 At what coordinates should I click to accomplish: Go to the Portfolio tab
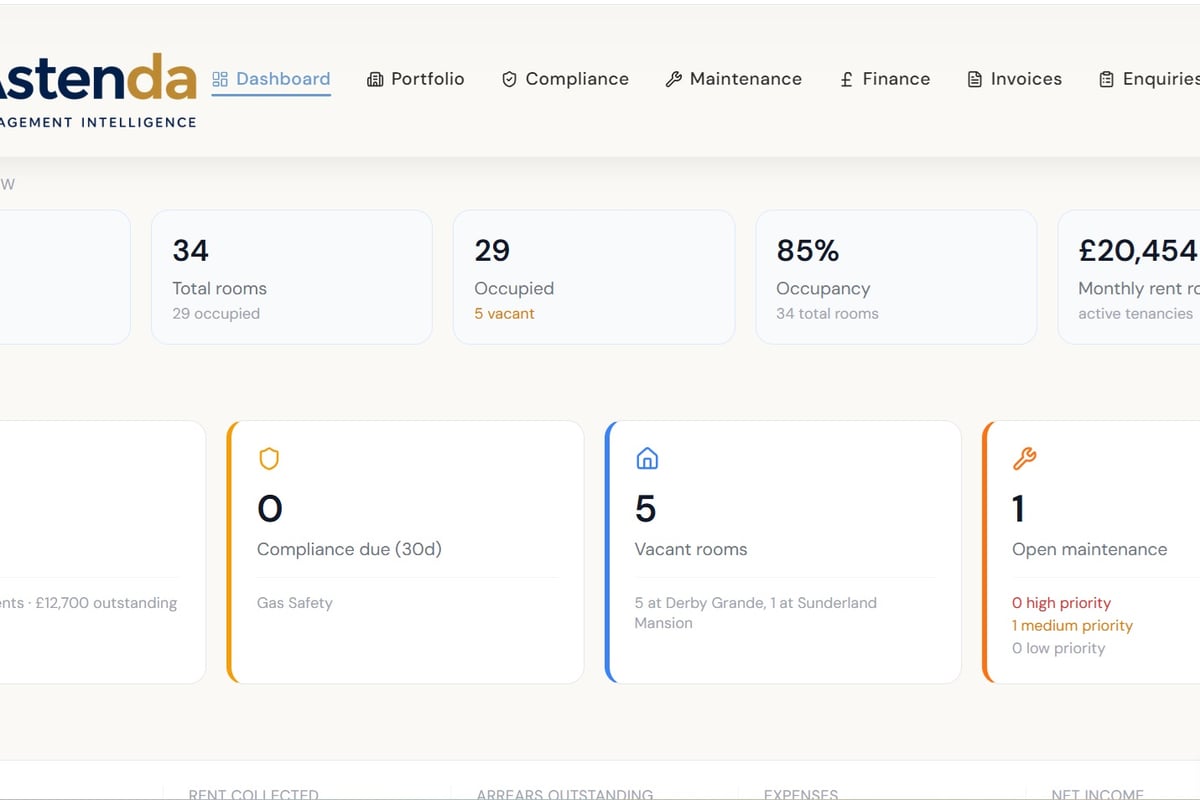click(x=416, y=79)
